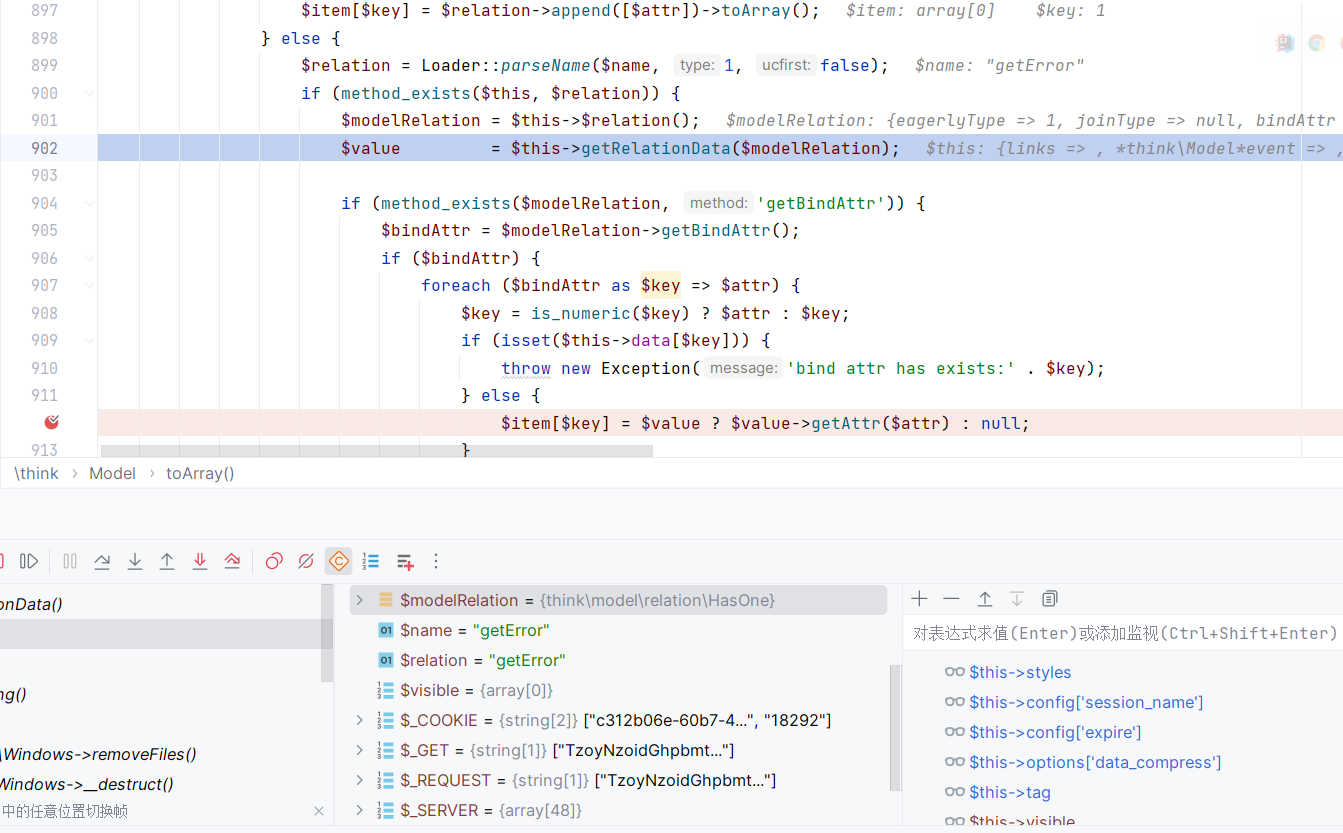This screenshot has height=833, width=1343.
Task: Collapse the code fold arrow at line 906
Action: pyautogui.click(x=90, y=258)
